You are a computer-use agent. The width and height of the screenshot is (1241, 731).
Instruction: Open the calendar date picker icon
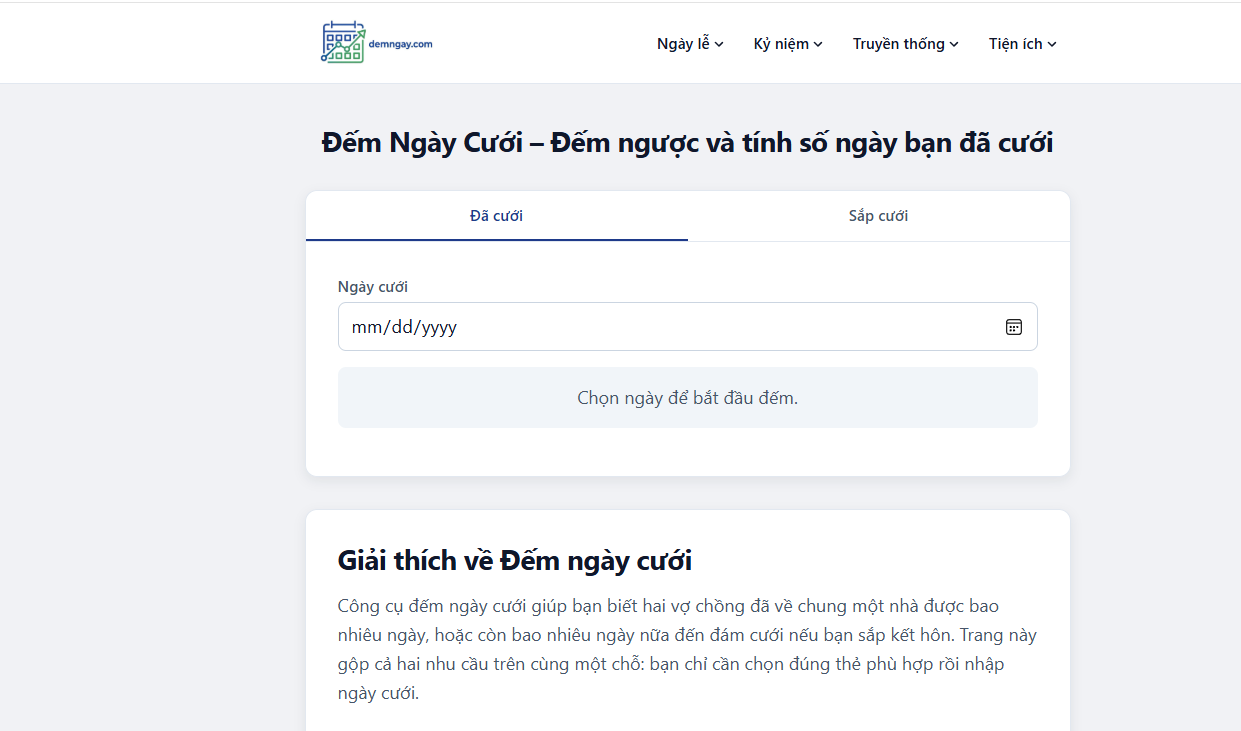(x=1013, y=327)
